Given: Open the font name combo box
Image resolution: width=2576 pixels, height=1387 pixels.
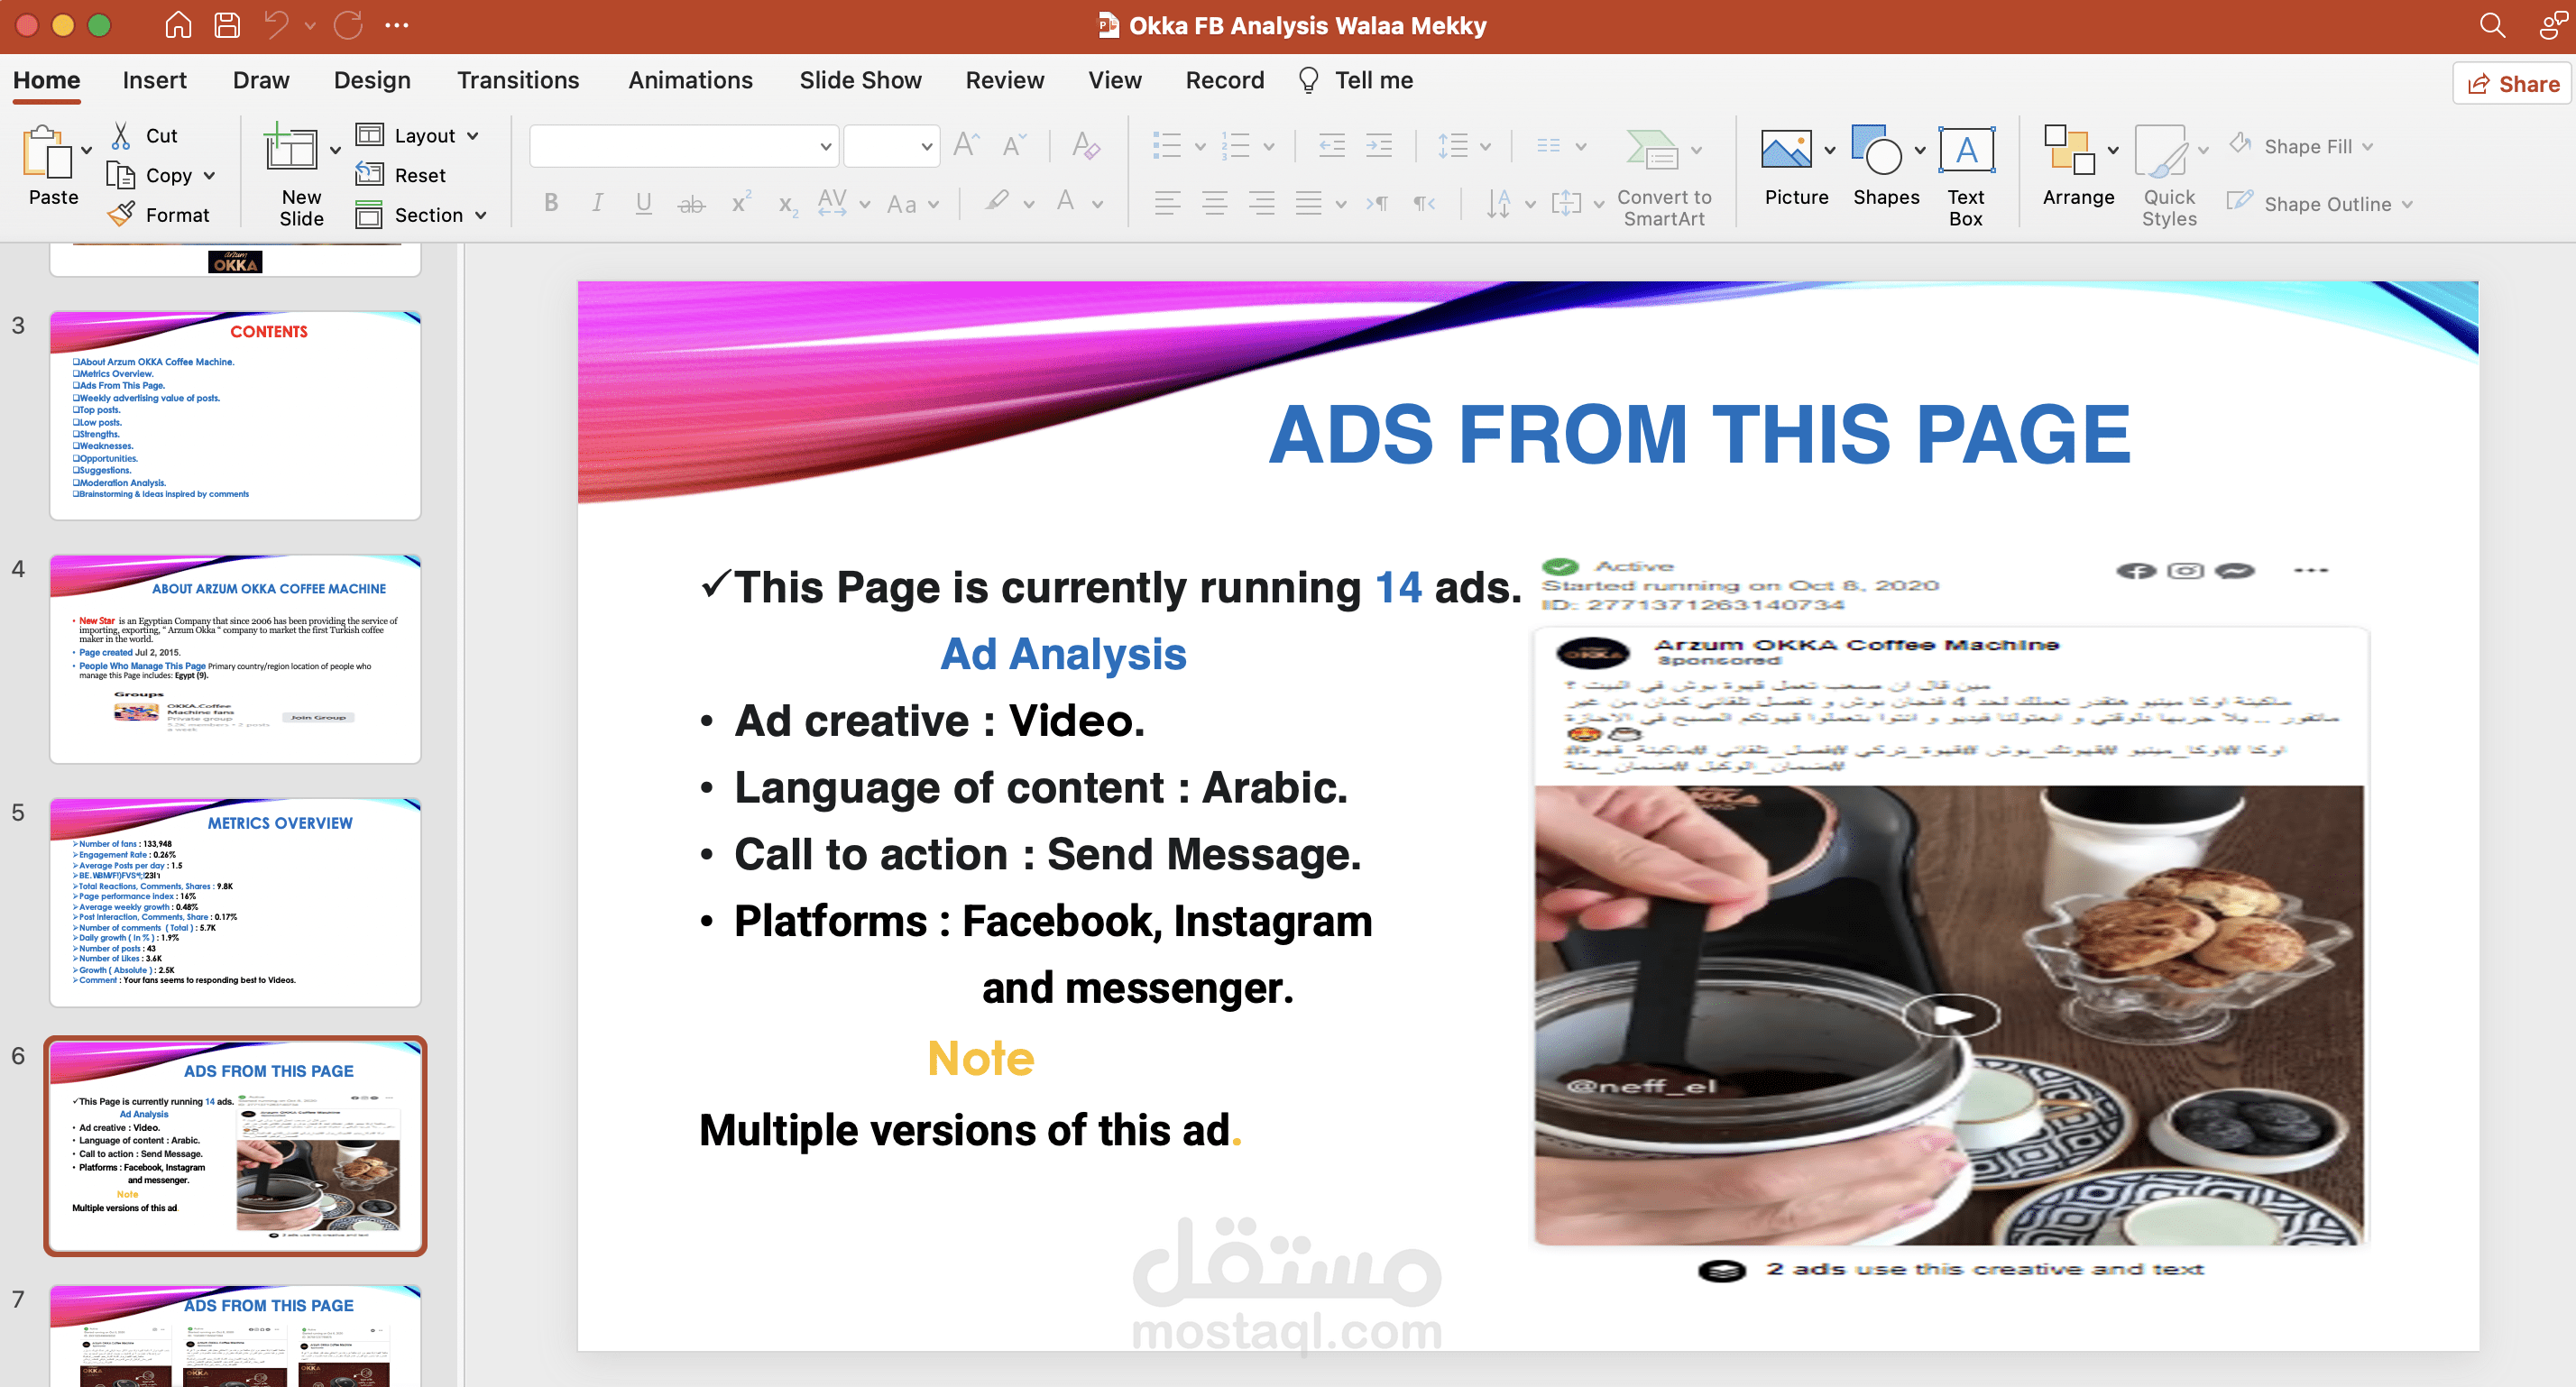Looking at the screenshot, I should coord(684,147).
